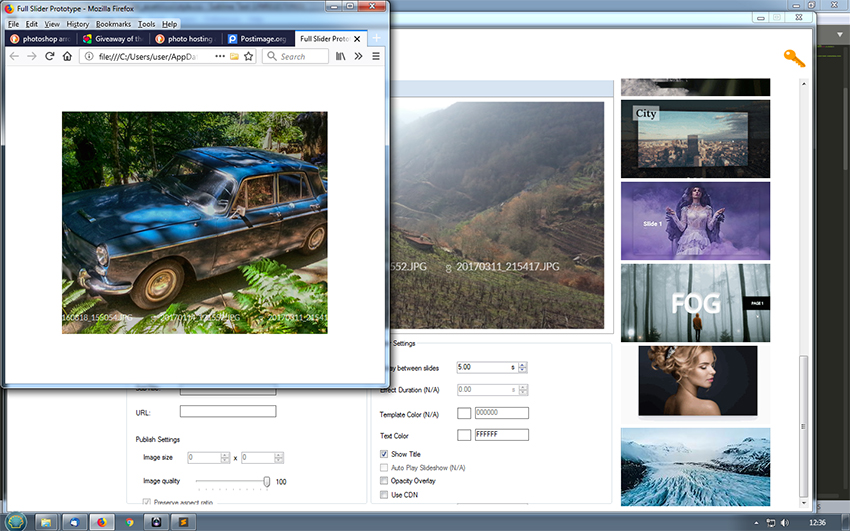Close the Full Slider Prototype tab
Image resolution: width=850 pixels, height=531 pixels.
357,39
